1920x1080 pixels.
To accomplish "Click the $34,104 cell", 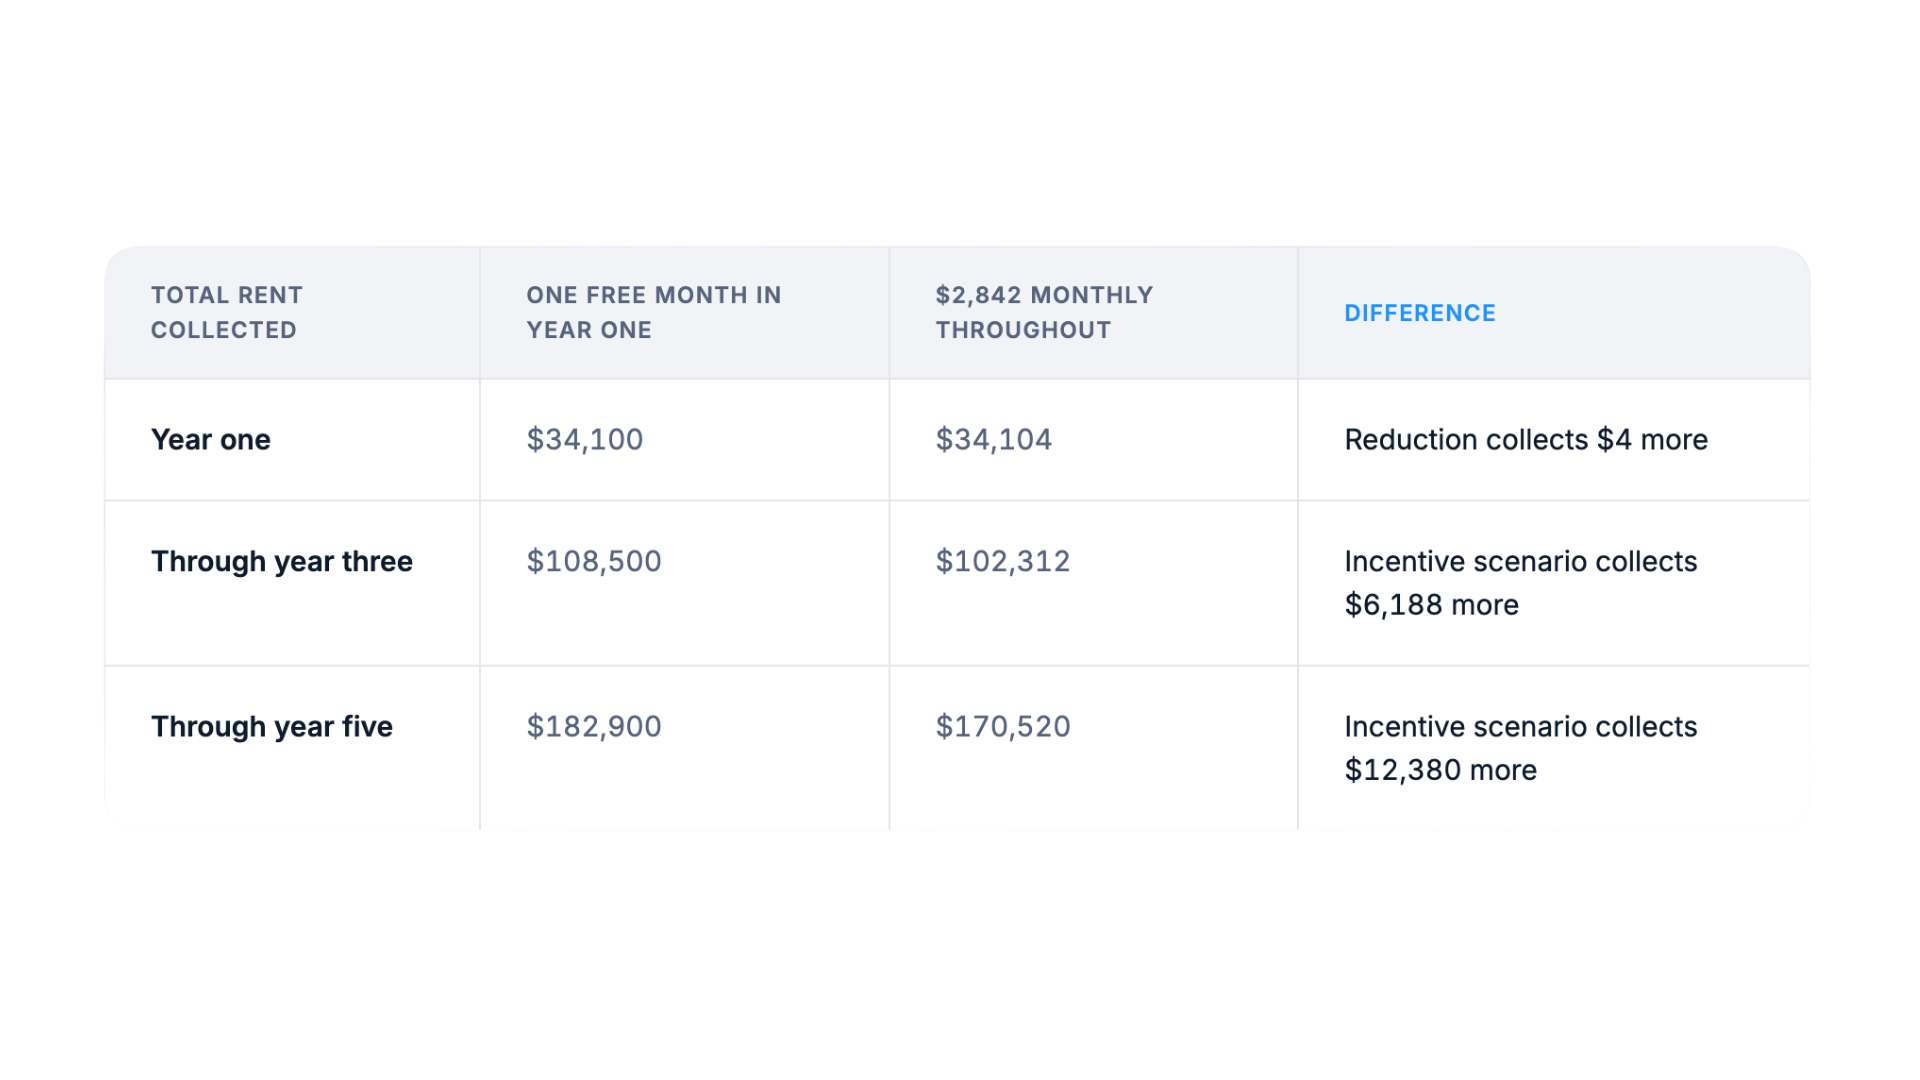I will (x=994, y=439).
